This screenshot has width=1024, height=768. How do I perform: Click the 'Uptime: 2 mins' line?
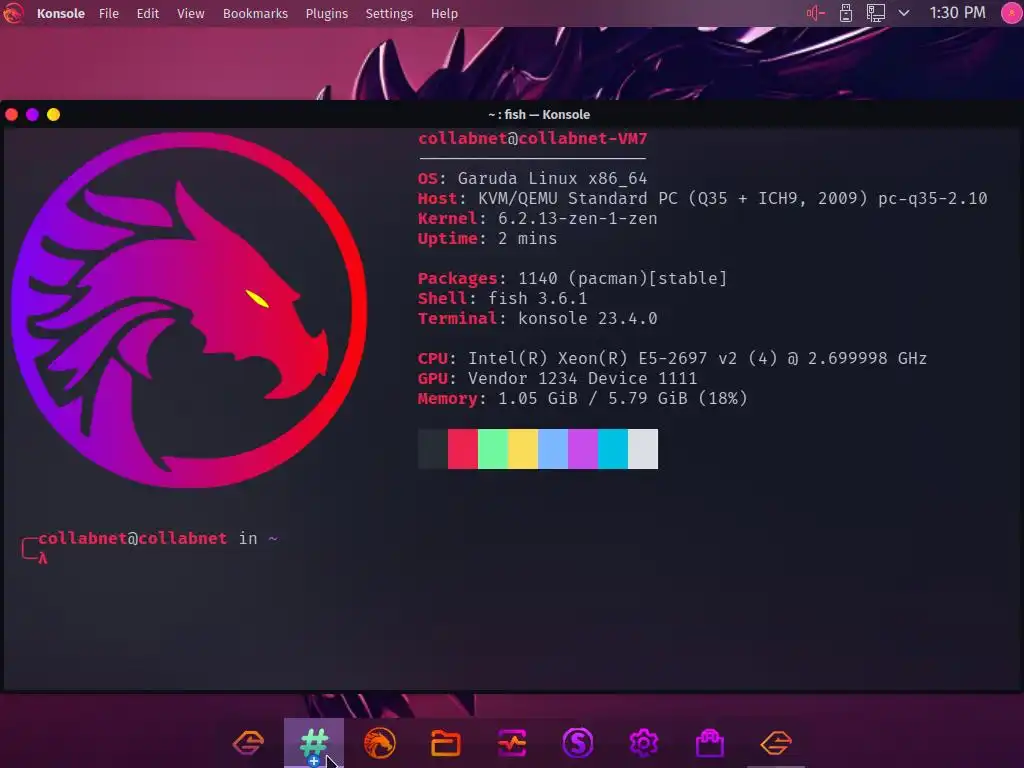point(487,238)
